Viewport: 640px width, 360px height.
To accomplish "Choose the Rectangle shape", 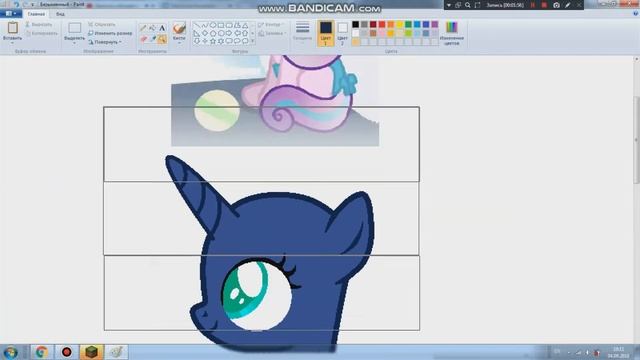I will coord(221,25).
